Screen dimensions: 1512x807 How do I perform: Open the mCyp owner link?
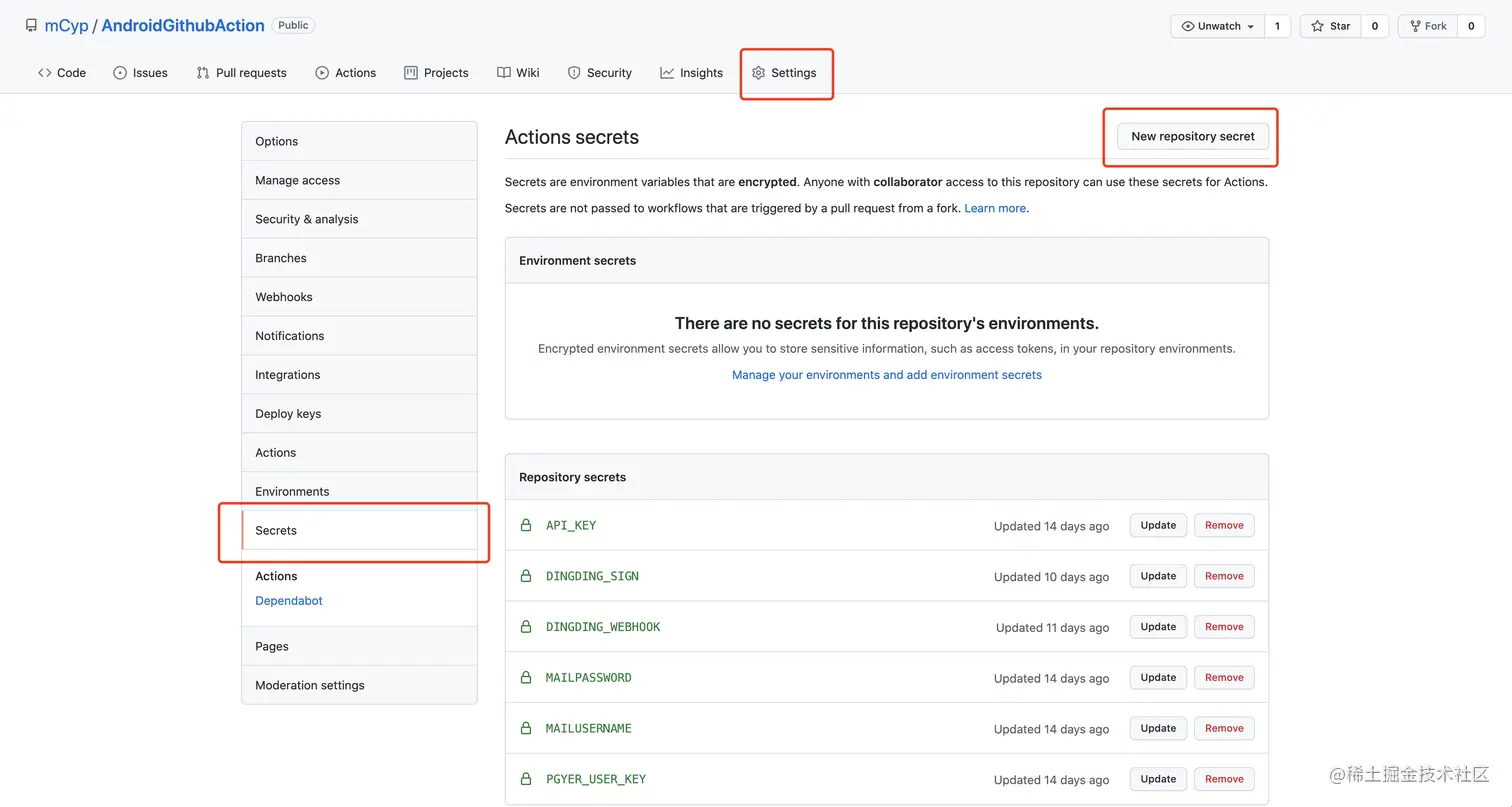click(66, 26)
